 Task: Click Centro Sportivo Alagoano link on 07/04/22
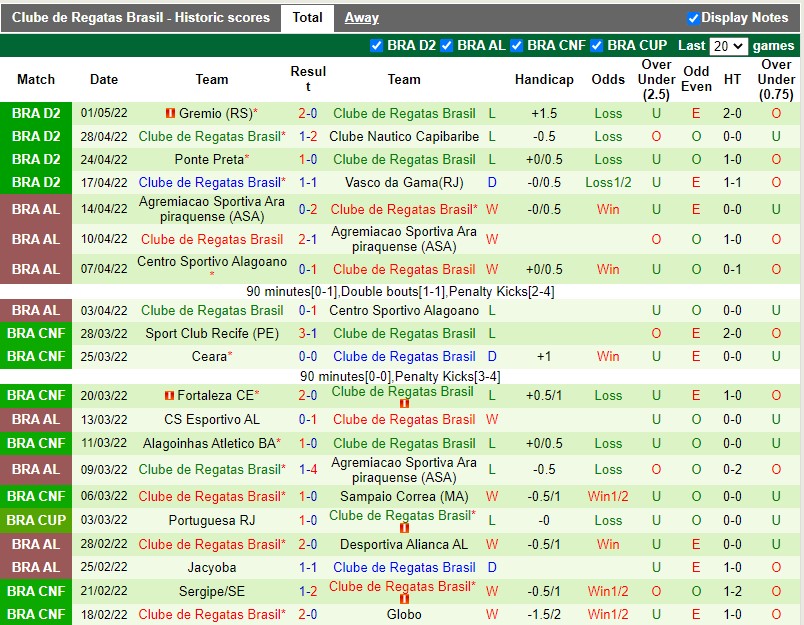[212, 261]
